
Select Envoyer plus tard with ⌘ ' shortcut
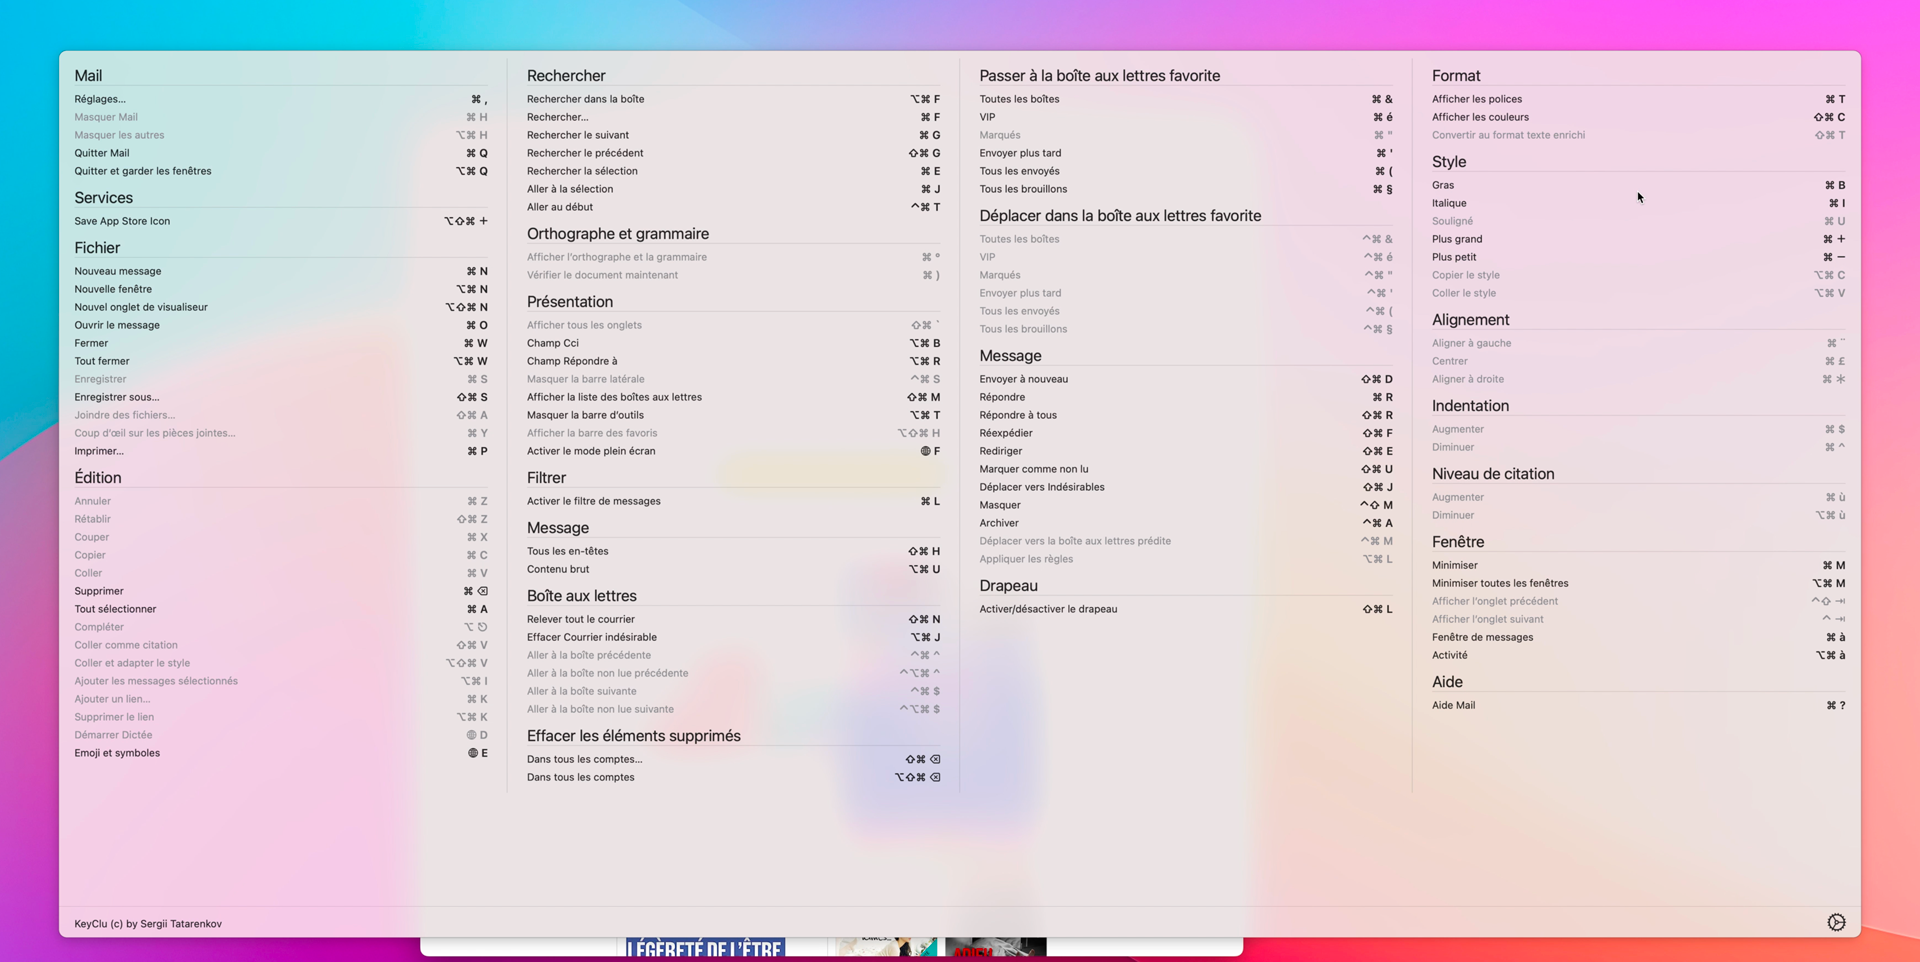point(1186,153)
